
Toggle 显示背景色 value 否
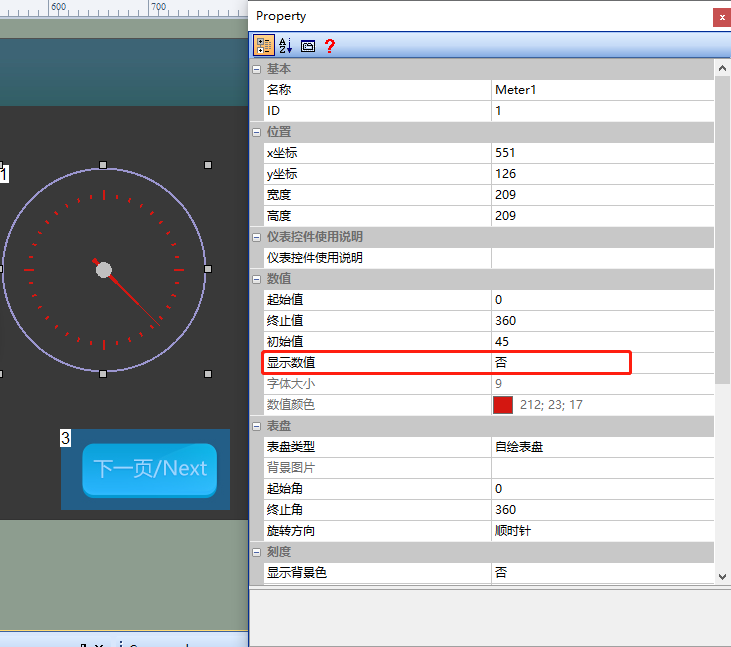pyautogui.click(x=602, y=572)
